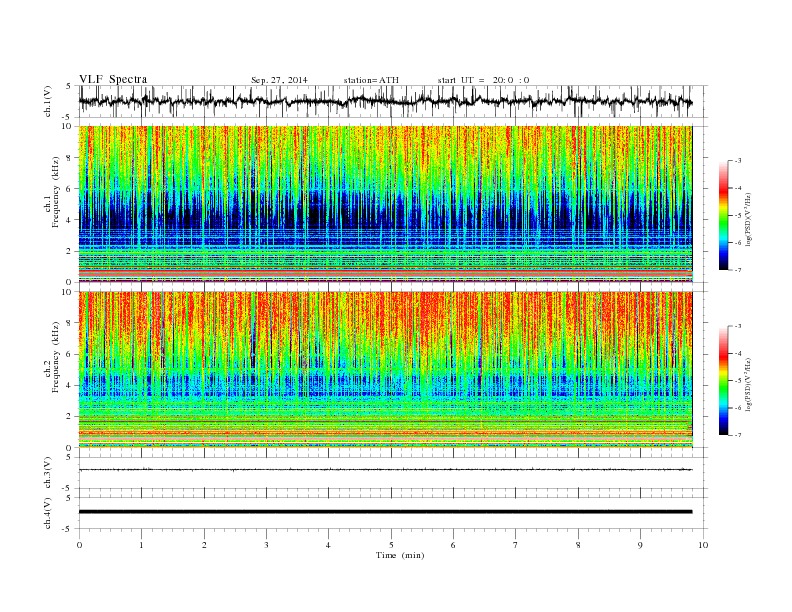
Task: Click the 'VLF Spectra' title text
Action: [x=113, y=79]
